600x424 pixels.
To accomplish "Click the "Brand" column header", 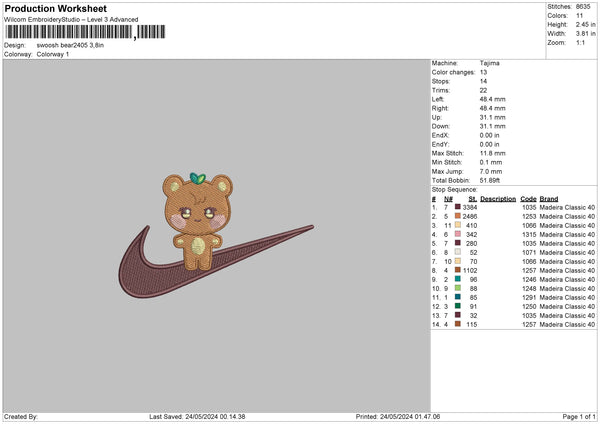I will [x=549, y=199].
